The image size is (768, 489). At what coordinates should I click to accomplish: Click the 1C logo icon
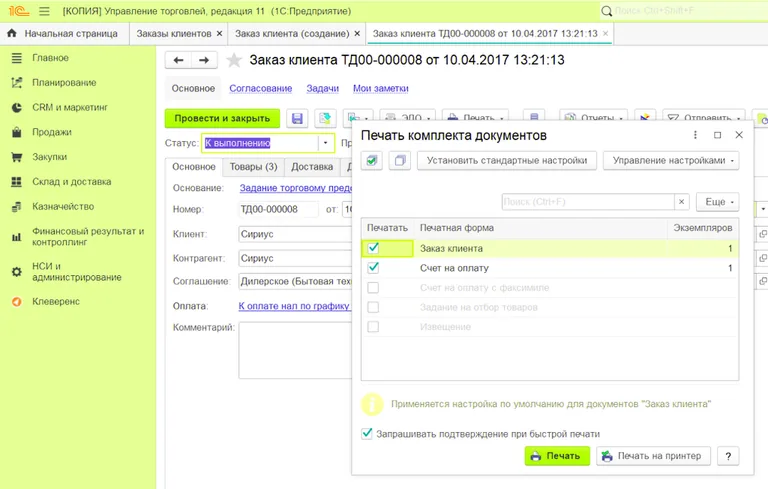pos(19,11)
